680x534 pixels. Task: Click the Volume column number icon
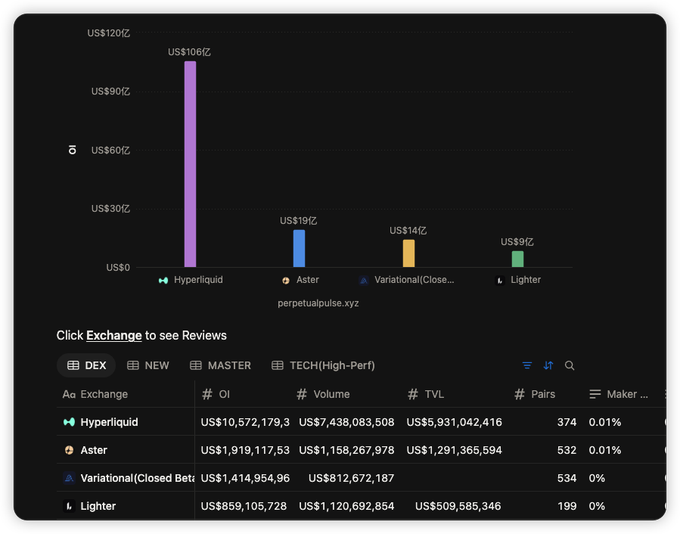coord(301,394)
